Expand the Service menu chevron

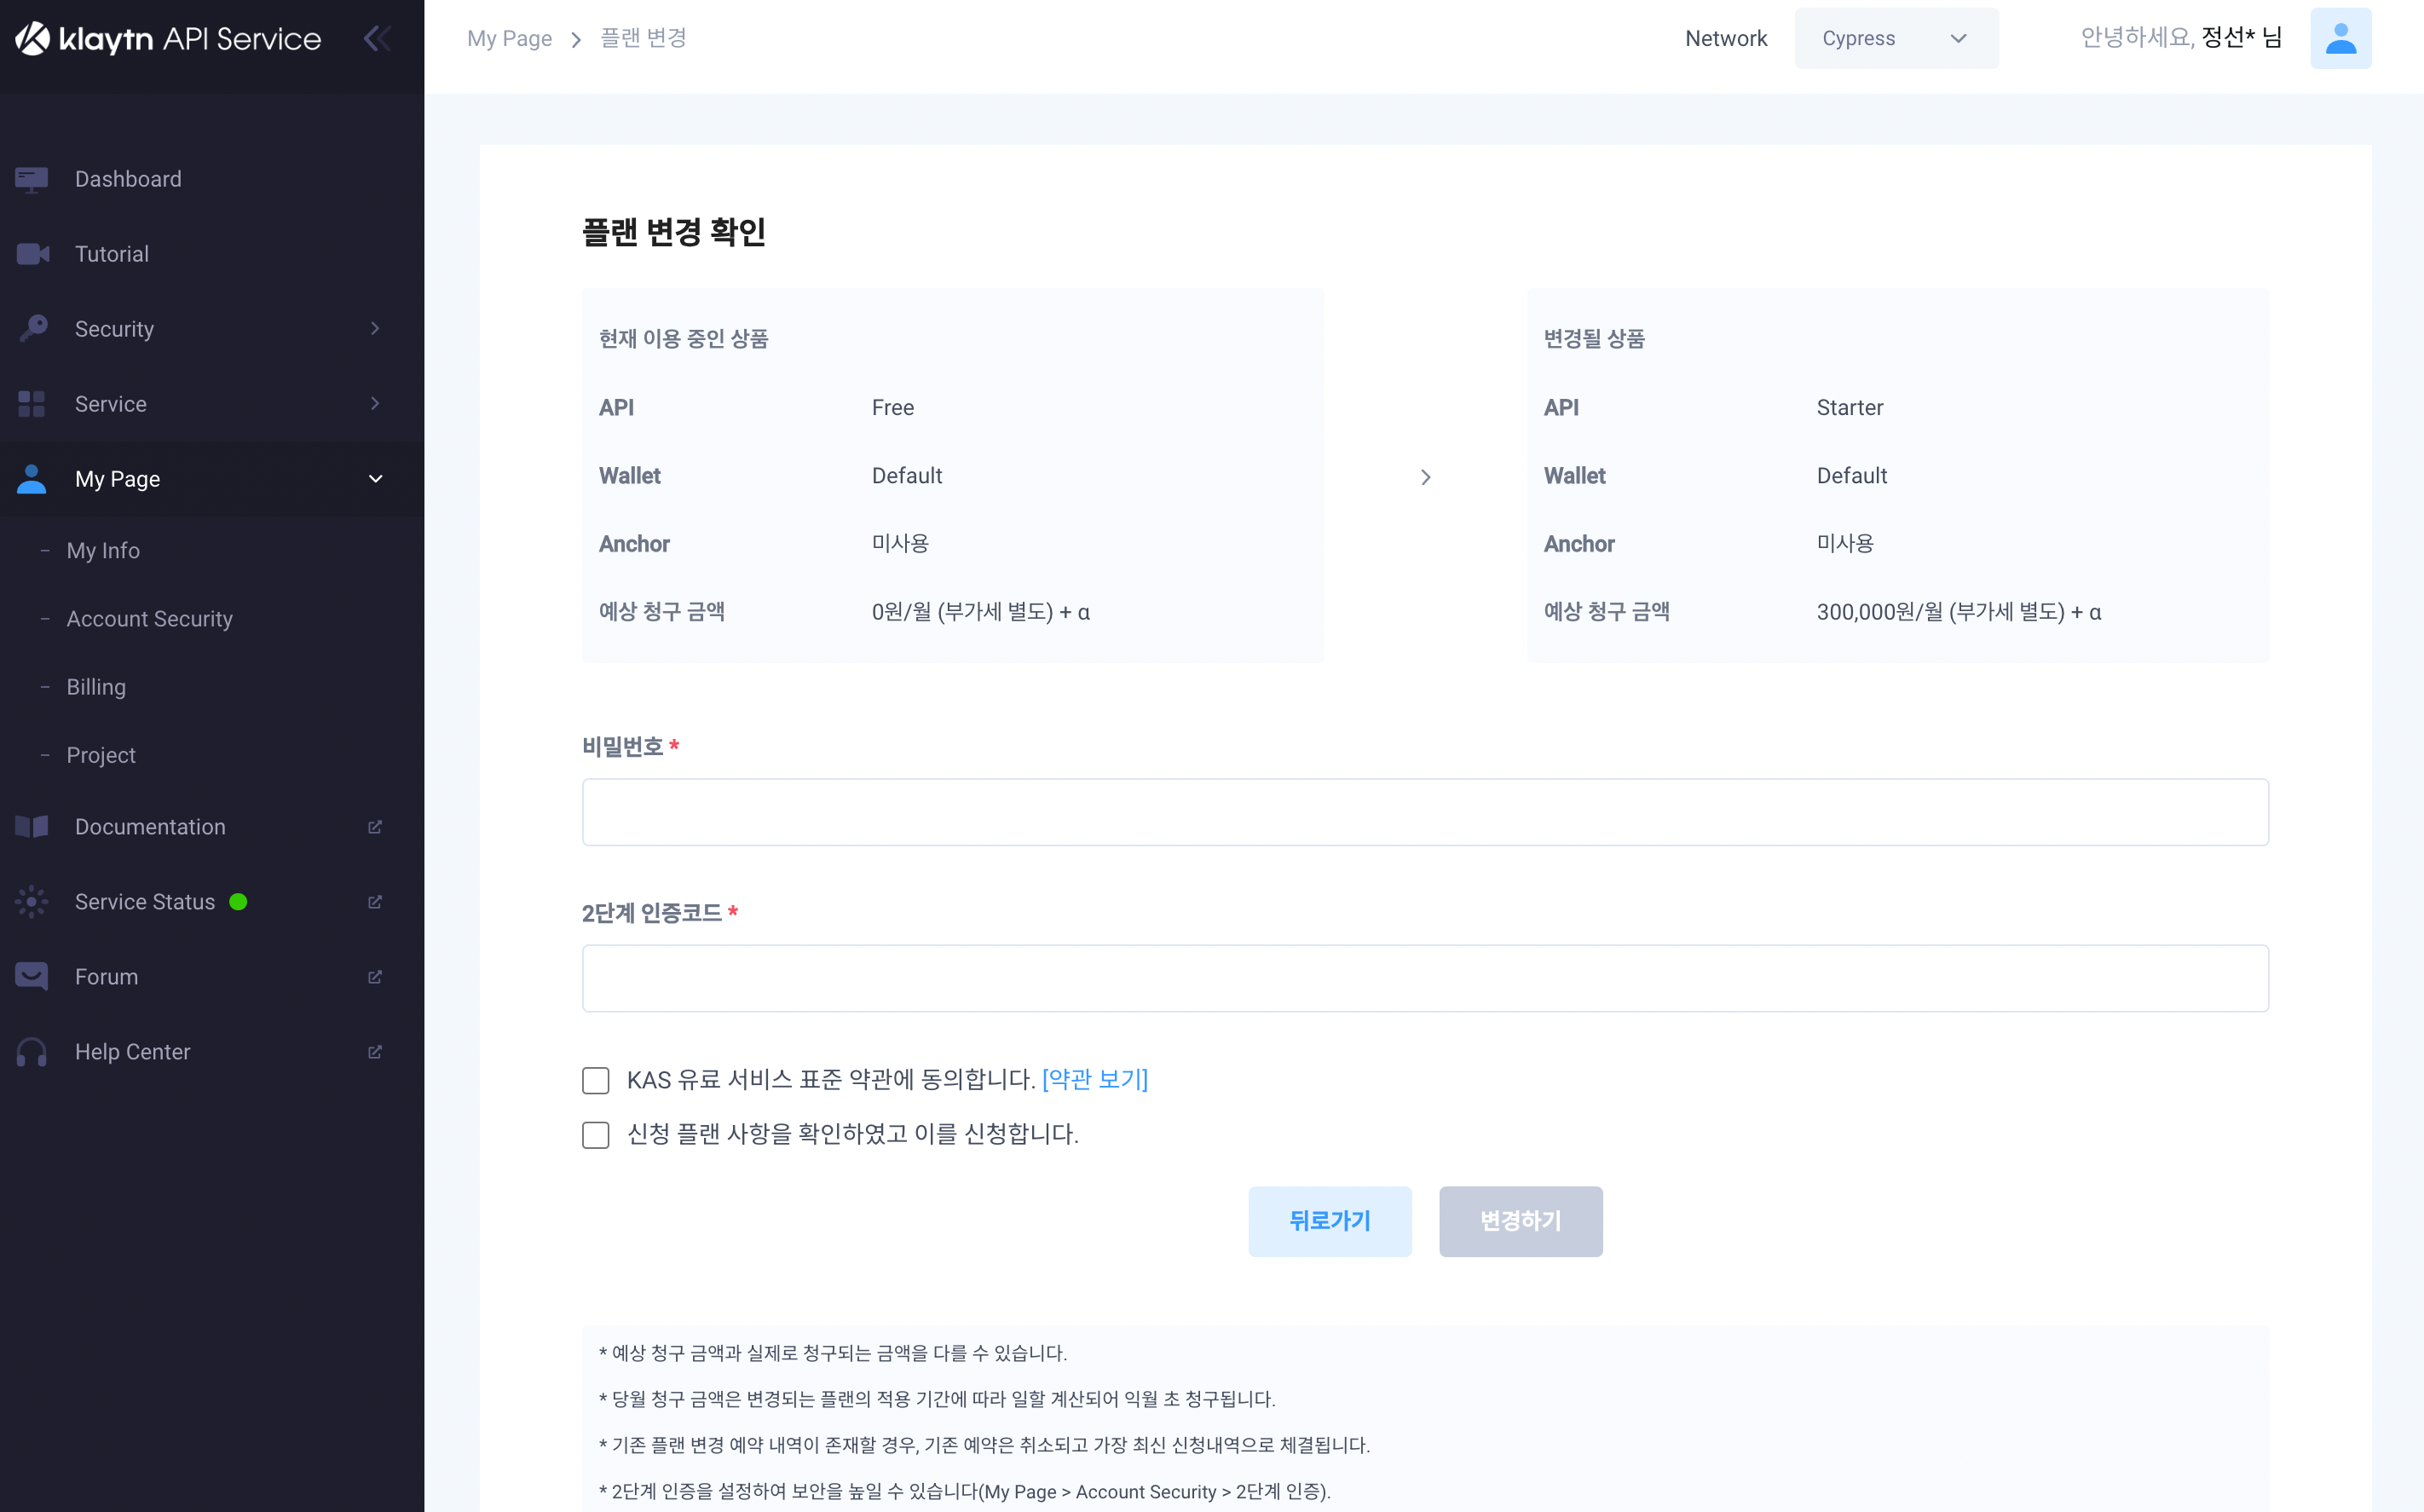click(375, 404)
